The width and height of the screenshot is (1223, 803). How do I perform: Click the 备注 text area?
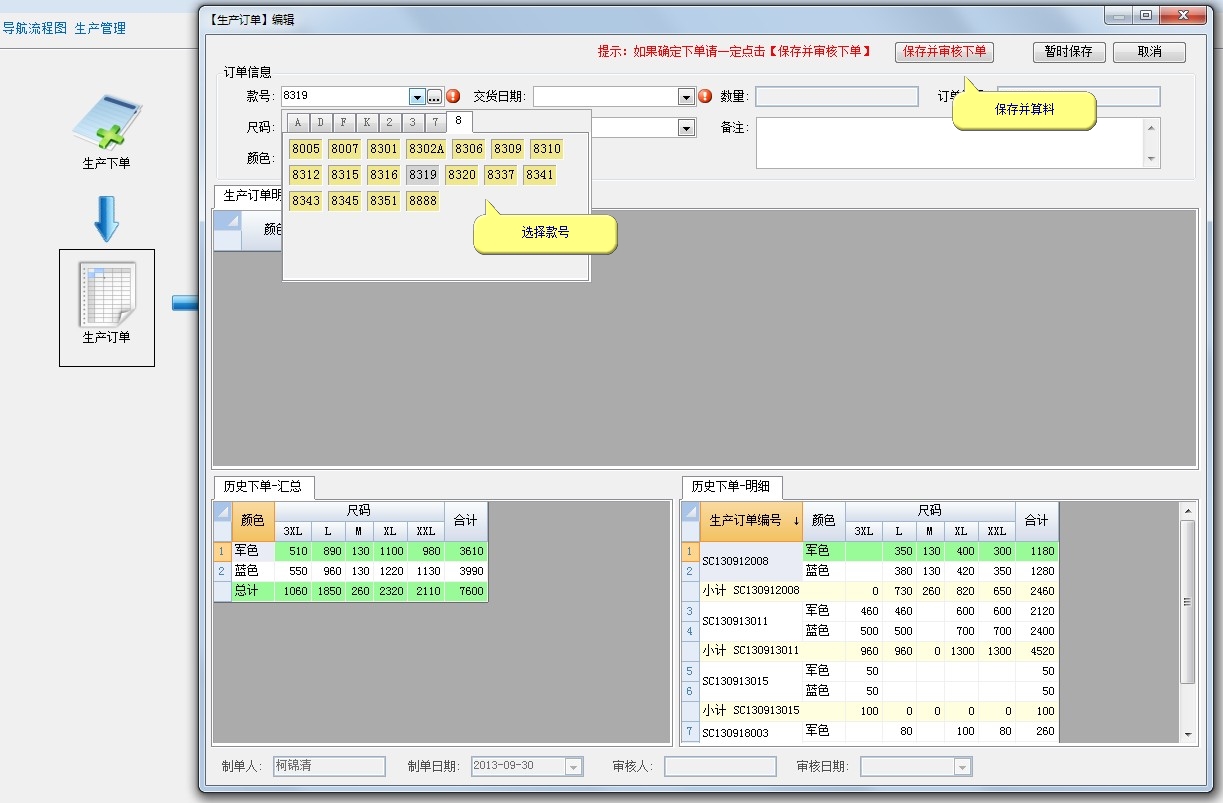pos(950,143)
